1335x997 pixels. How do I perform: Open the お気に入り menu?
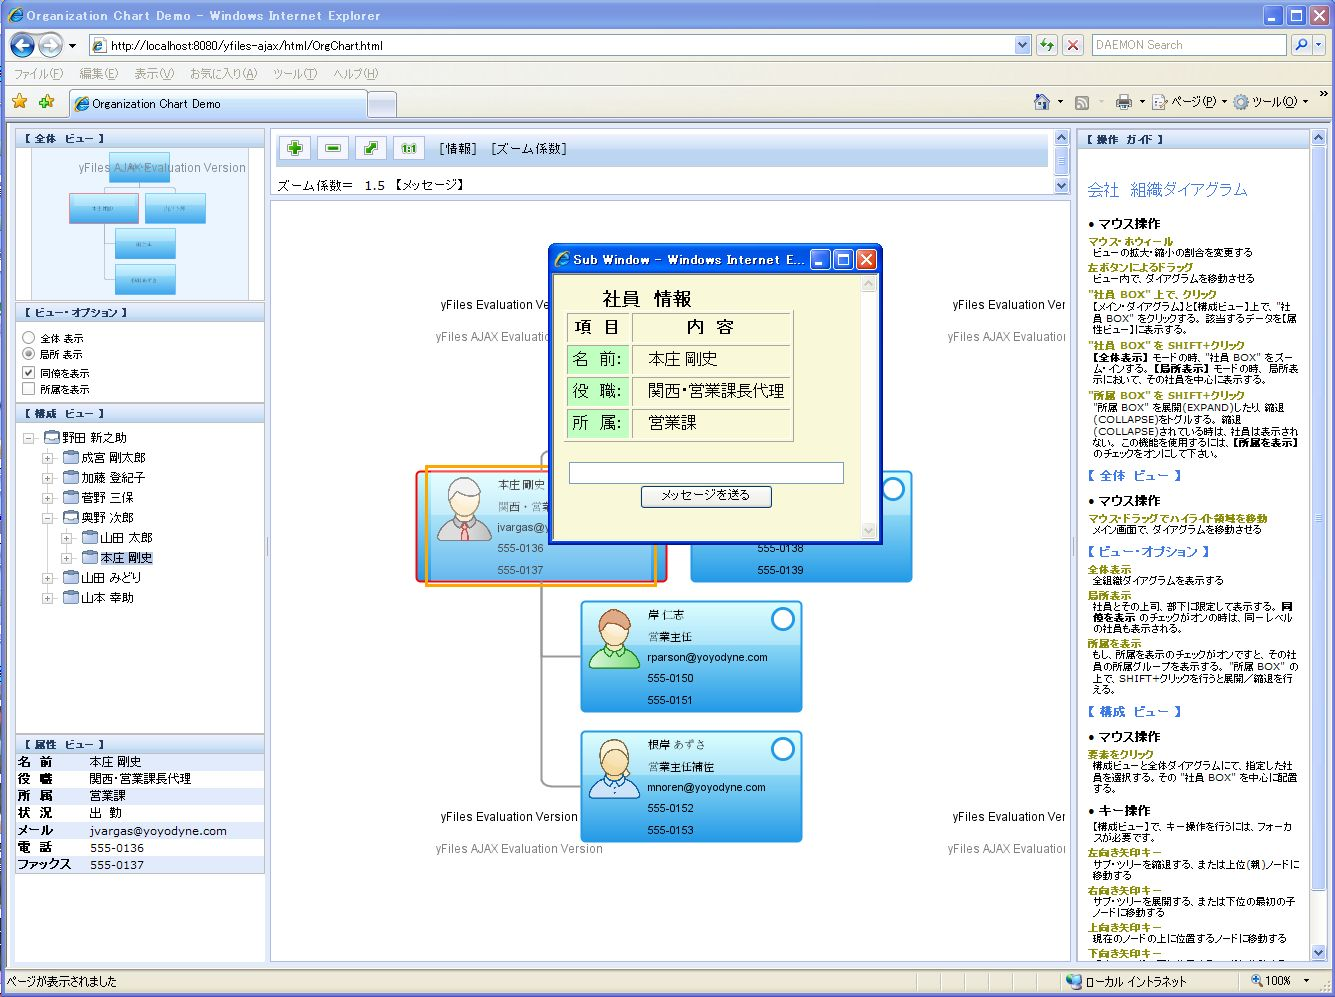coord(223,74)
